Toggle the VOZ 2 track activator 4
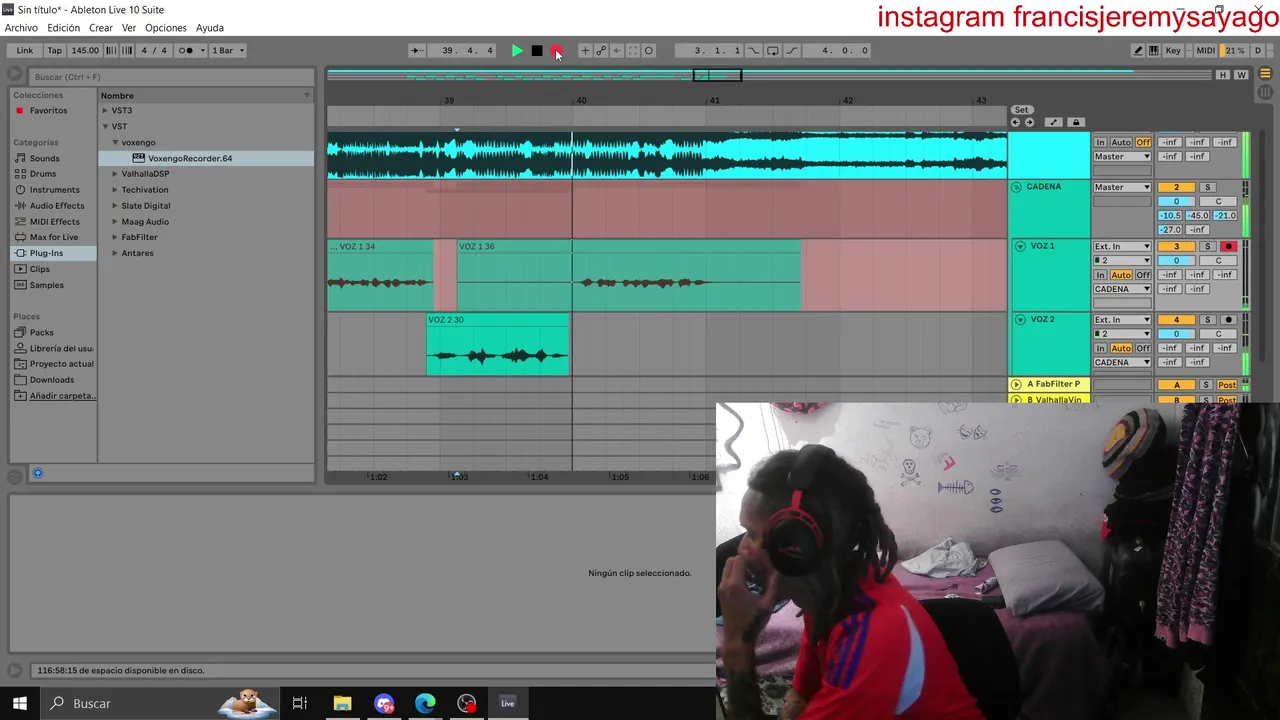 coord(1176,320)
